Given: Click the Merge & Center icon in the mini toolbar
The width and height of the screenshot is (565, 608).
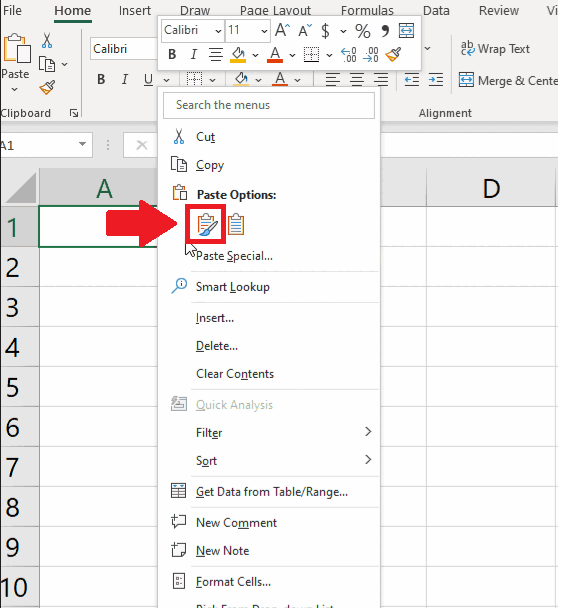Looking at the screenshot, I should pos(406,30).
